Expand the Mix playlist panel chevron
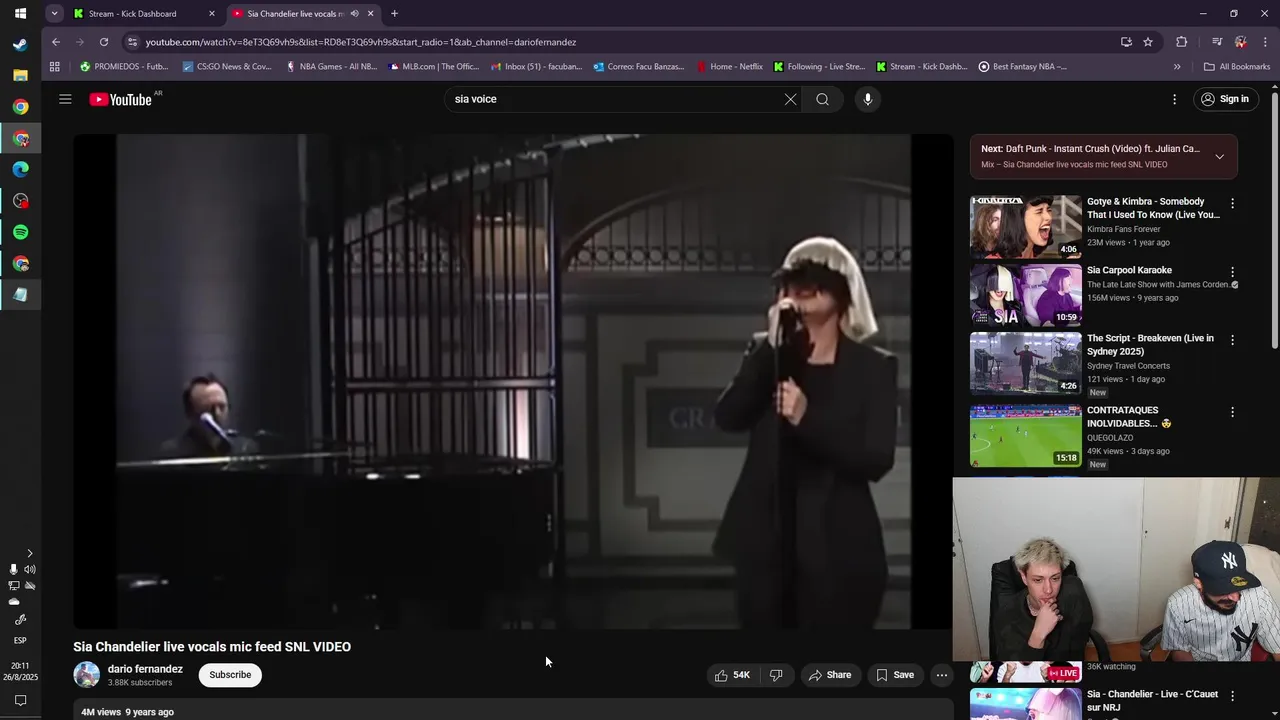This screenshot has width=1280, height=720. pyautogui.click(x=1219, y=156)
